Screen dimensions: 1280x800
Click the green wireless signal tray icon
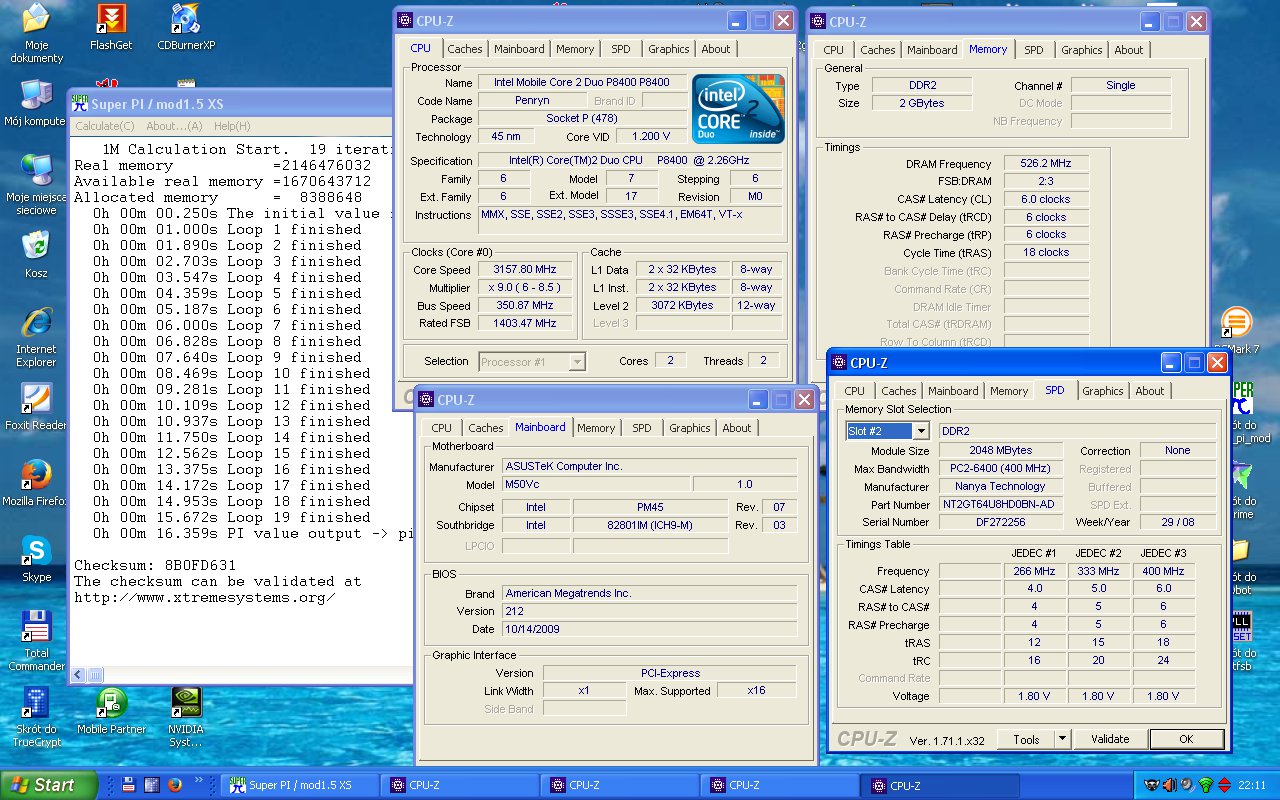[1205, 785]
